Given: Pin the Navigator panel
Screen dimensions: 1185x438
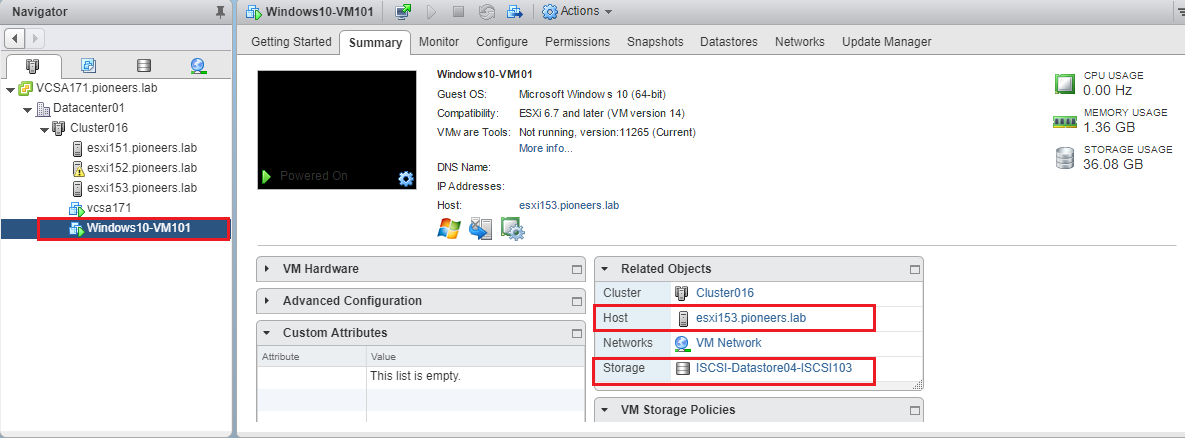Looking at the screenshot, I should point(220,12).
